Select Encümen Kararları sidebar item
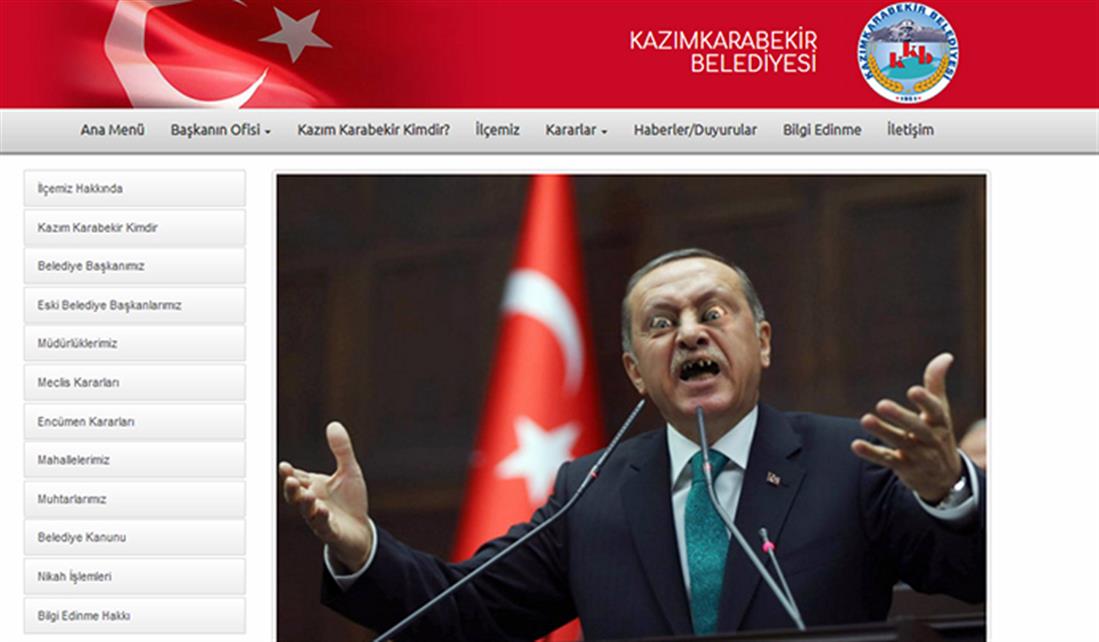This screenshot has height=642, width=1099. (x=134, y=421)
